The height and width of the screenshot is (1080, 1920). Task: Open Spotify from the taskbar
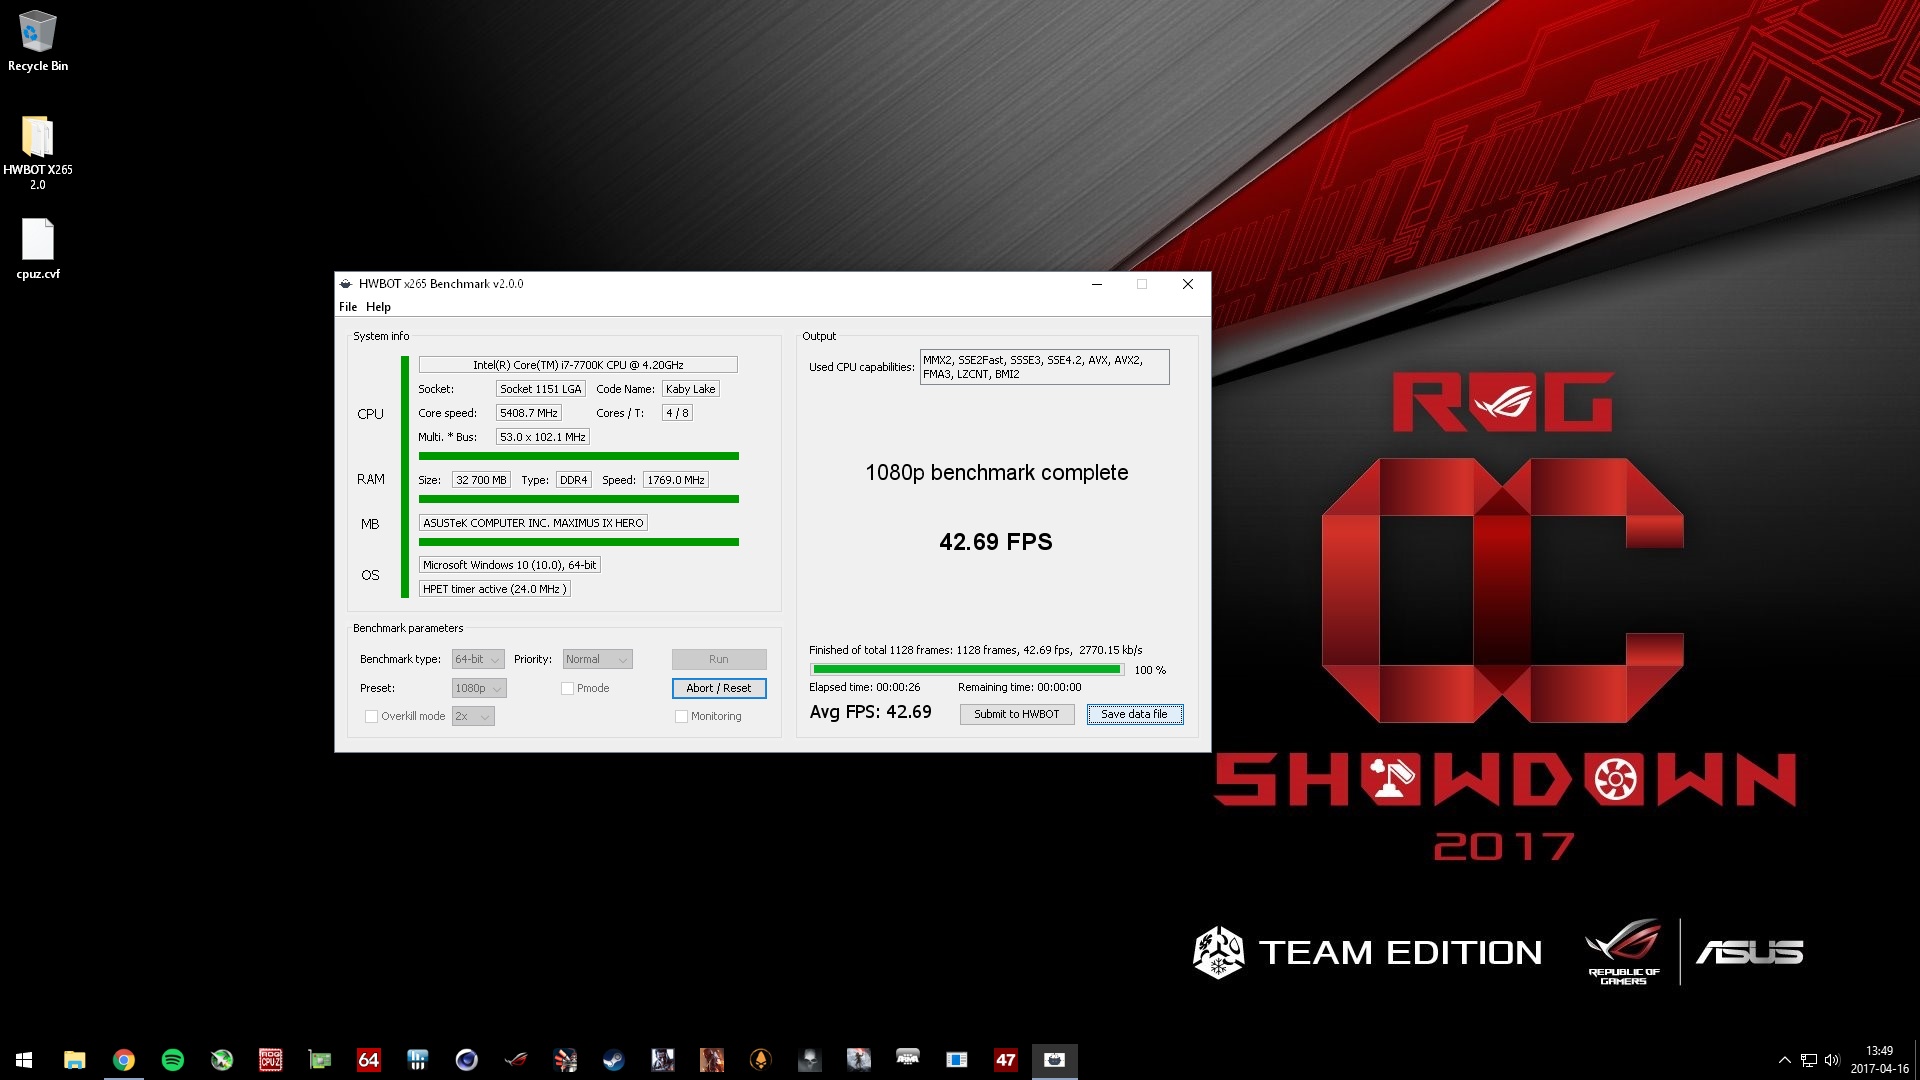(x=172, y=1059)
